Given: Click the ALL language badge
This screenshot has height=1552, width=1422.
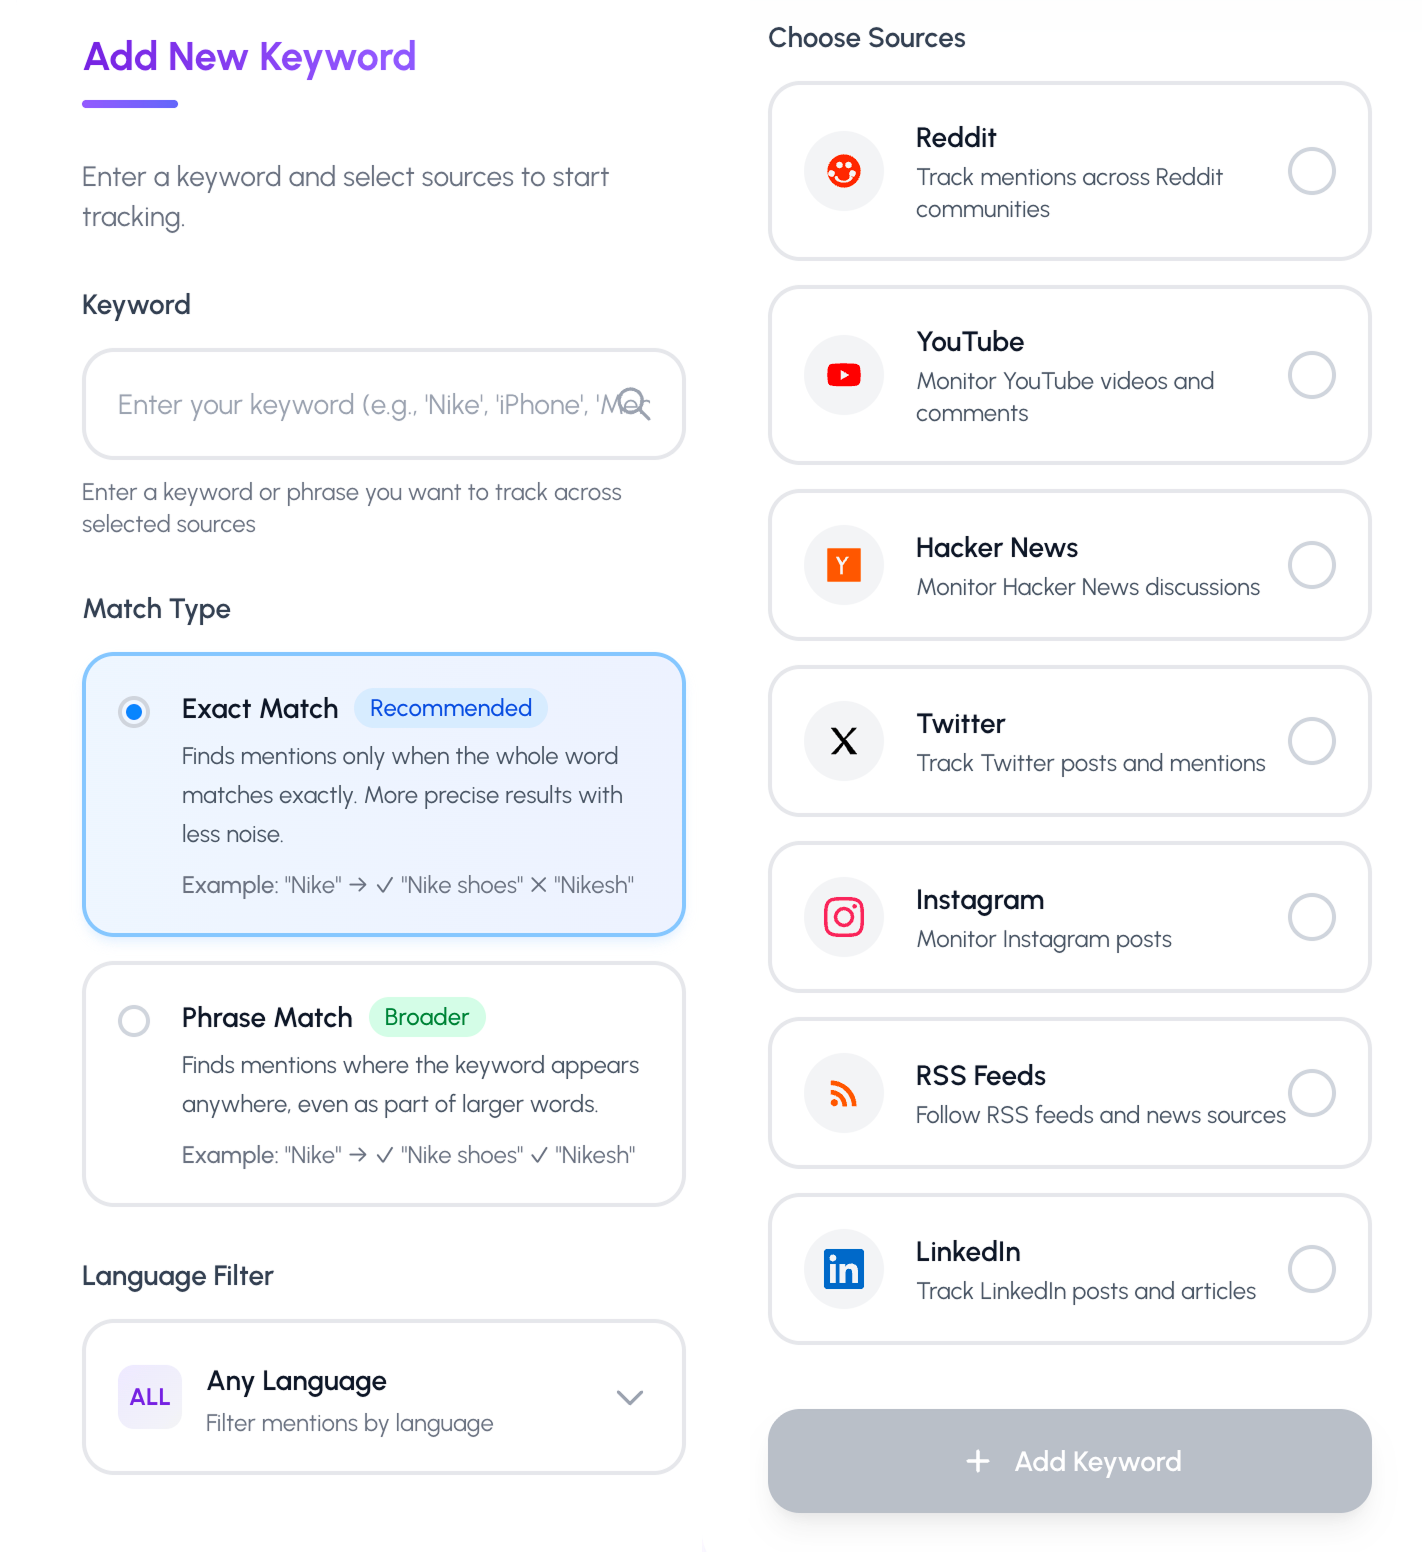Looking at the screenshot, I should click(149, 1397).
